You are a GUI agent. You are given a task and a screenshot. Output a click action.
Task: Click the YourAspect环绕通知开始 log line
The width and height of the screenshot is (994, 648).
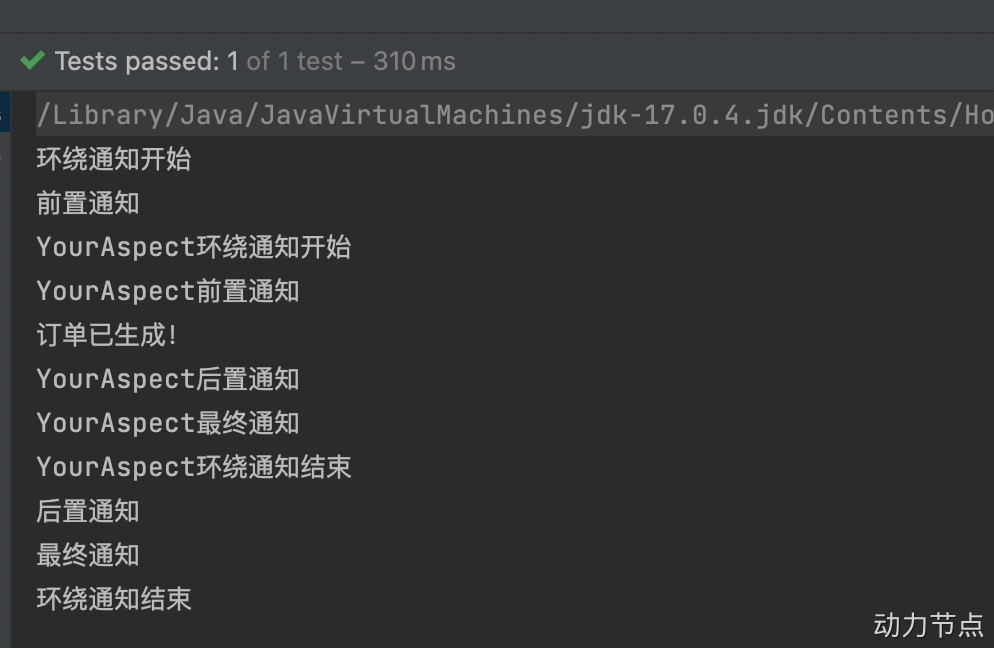[192, 247]
